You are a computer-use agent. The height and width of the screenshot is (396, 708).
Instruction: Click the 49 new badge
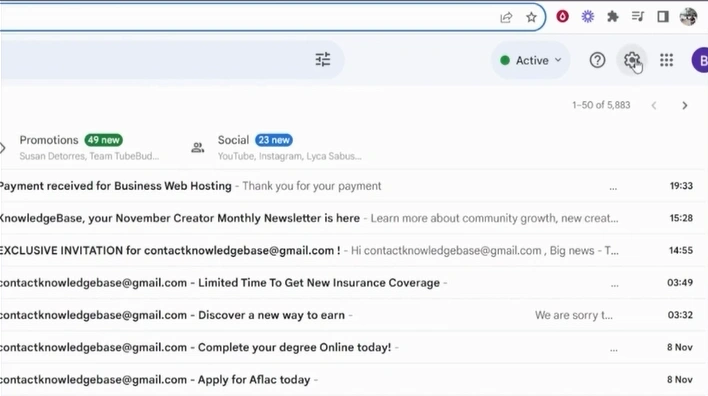(103, 140)
